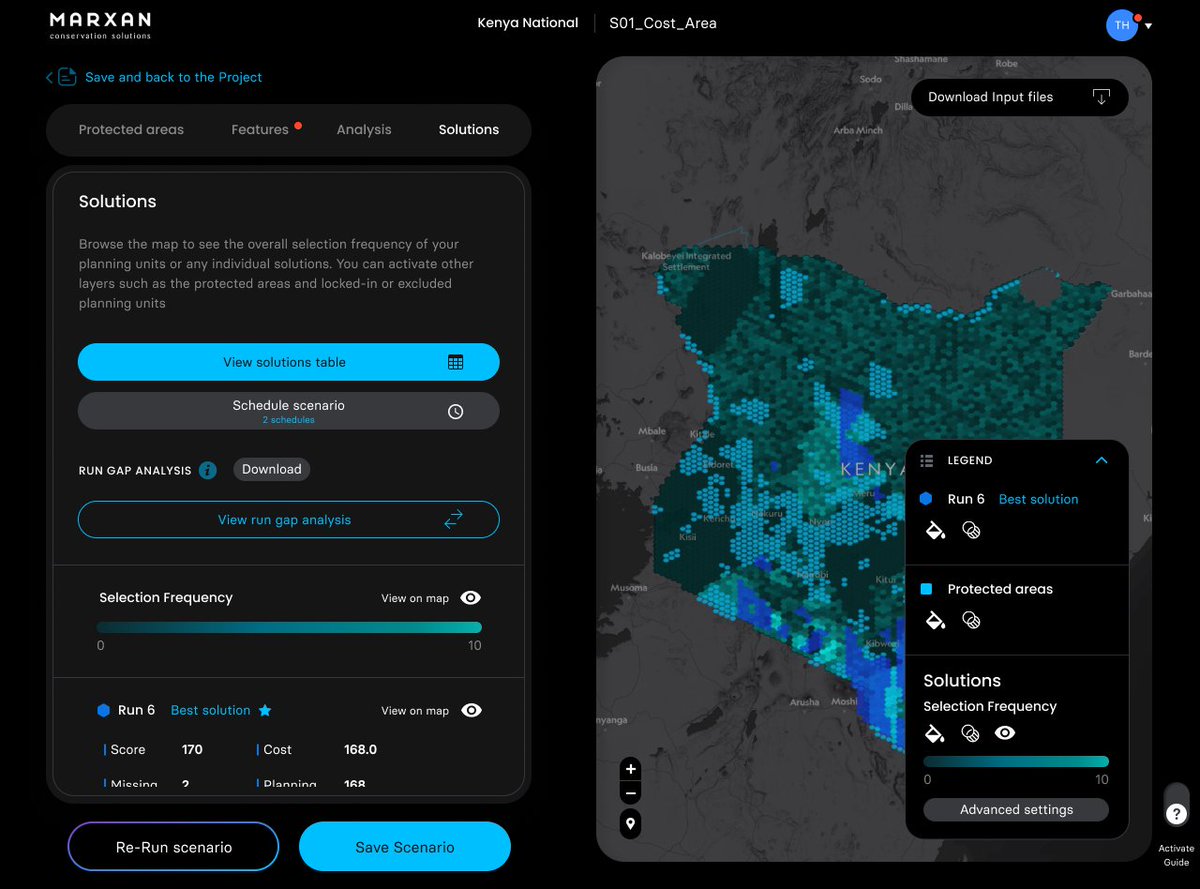Image resolution: width=1200 pixels, height=889 pixels.
Task: Adjust opacity icon for Selection Frequency legend
Action: [x=971, y=733]
